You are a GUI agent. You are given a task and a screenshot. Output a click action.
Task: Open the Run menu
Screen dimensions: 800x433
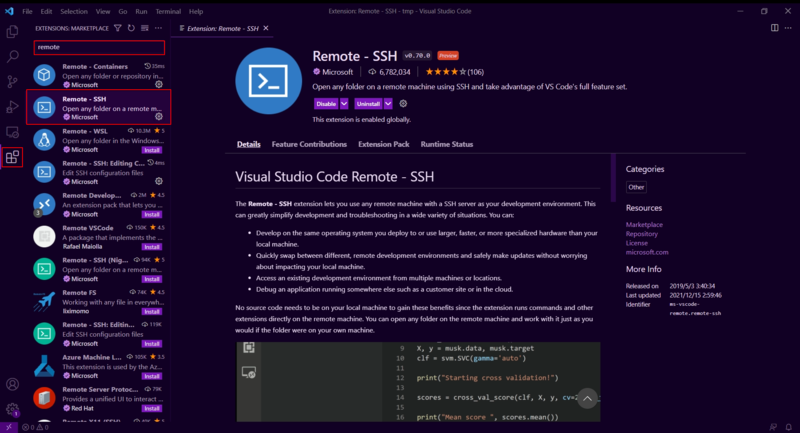(x=141, y=11)
